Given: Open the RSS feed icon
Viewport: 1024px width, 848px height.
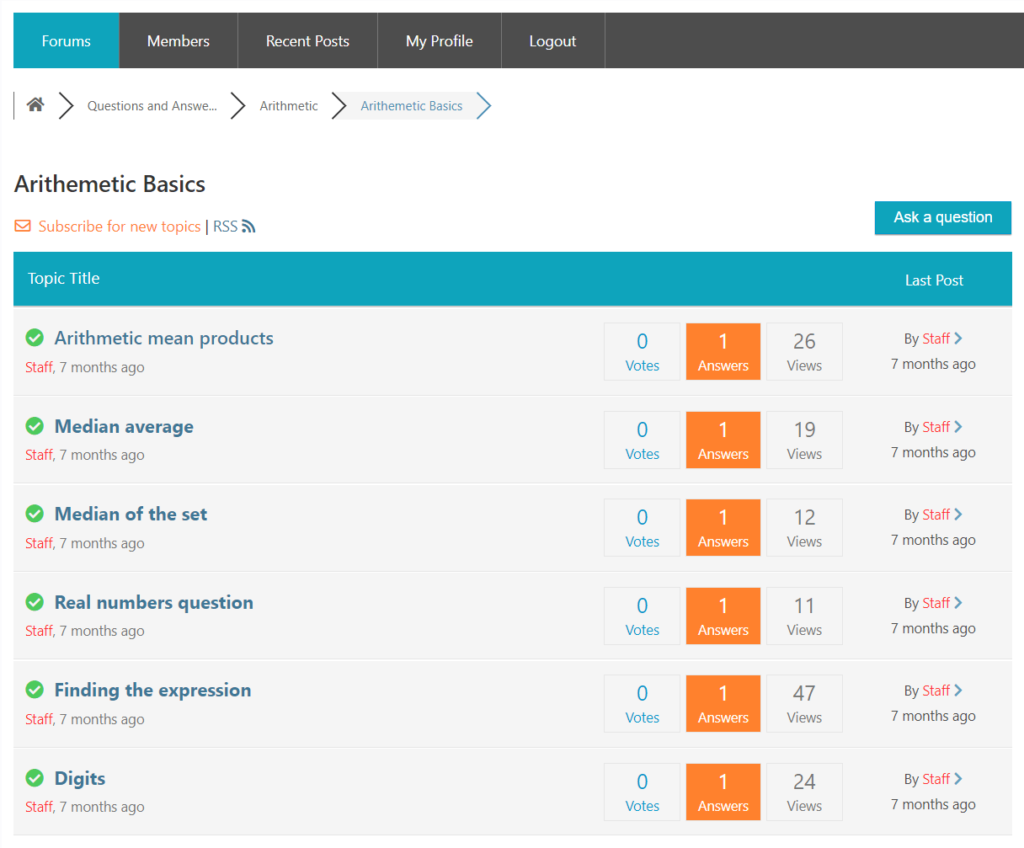Looking at the screenshot, I should (246, 226).
